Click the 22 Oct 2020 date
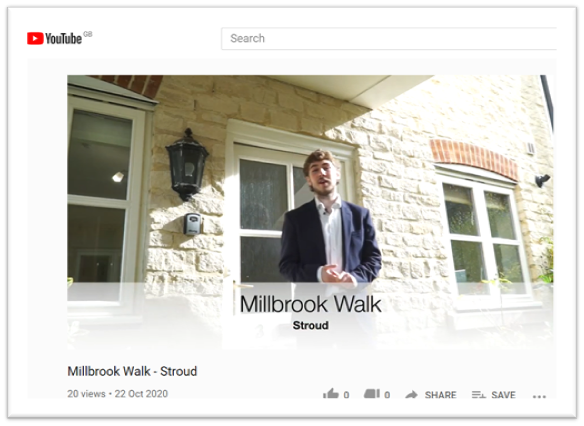This screenshot has height=426, width=584. (141, 394)
